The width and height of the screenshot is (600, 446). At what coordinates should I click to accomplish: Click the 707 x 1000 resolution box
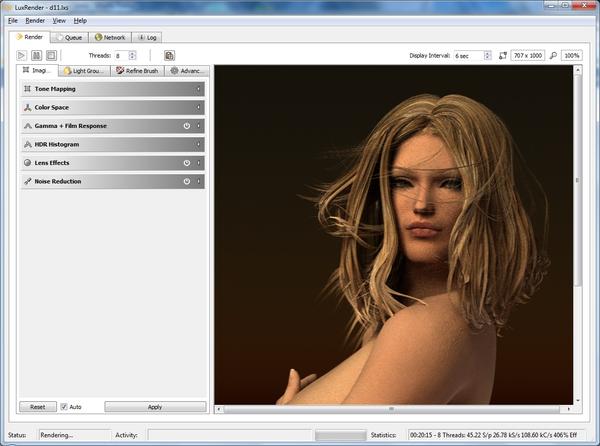[528, 55]
